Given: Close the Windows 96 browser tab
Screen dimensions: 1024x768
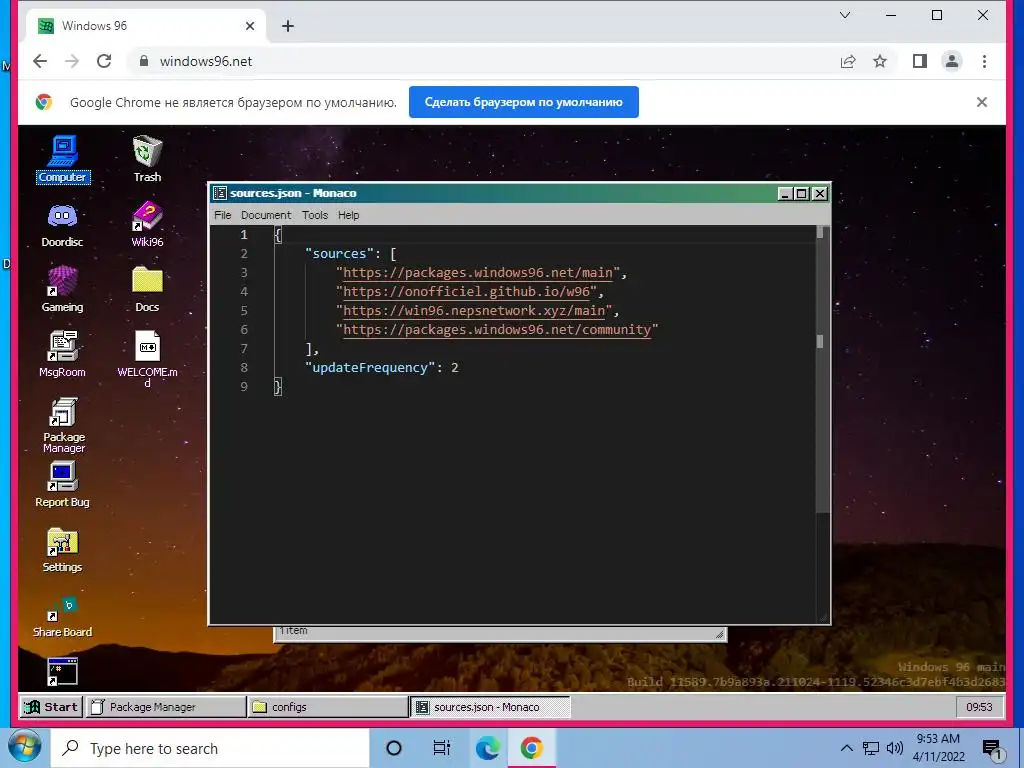Looking at the screenshot, I should pyautogui.click(x=250, y=26).
